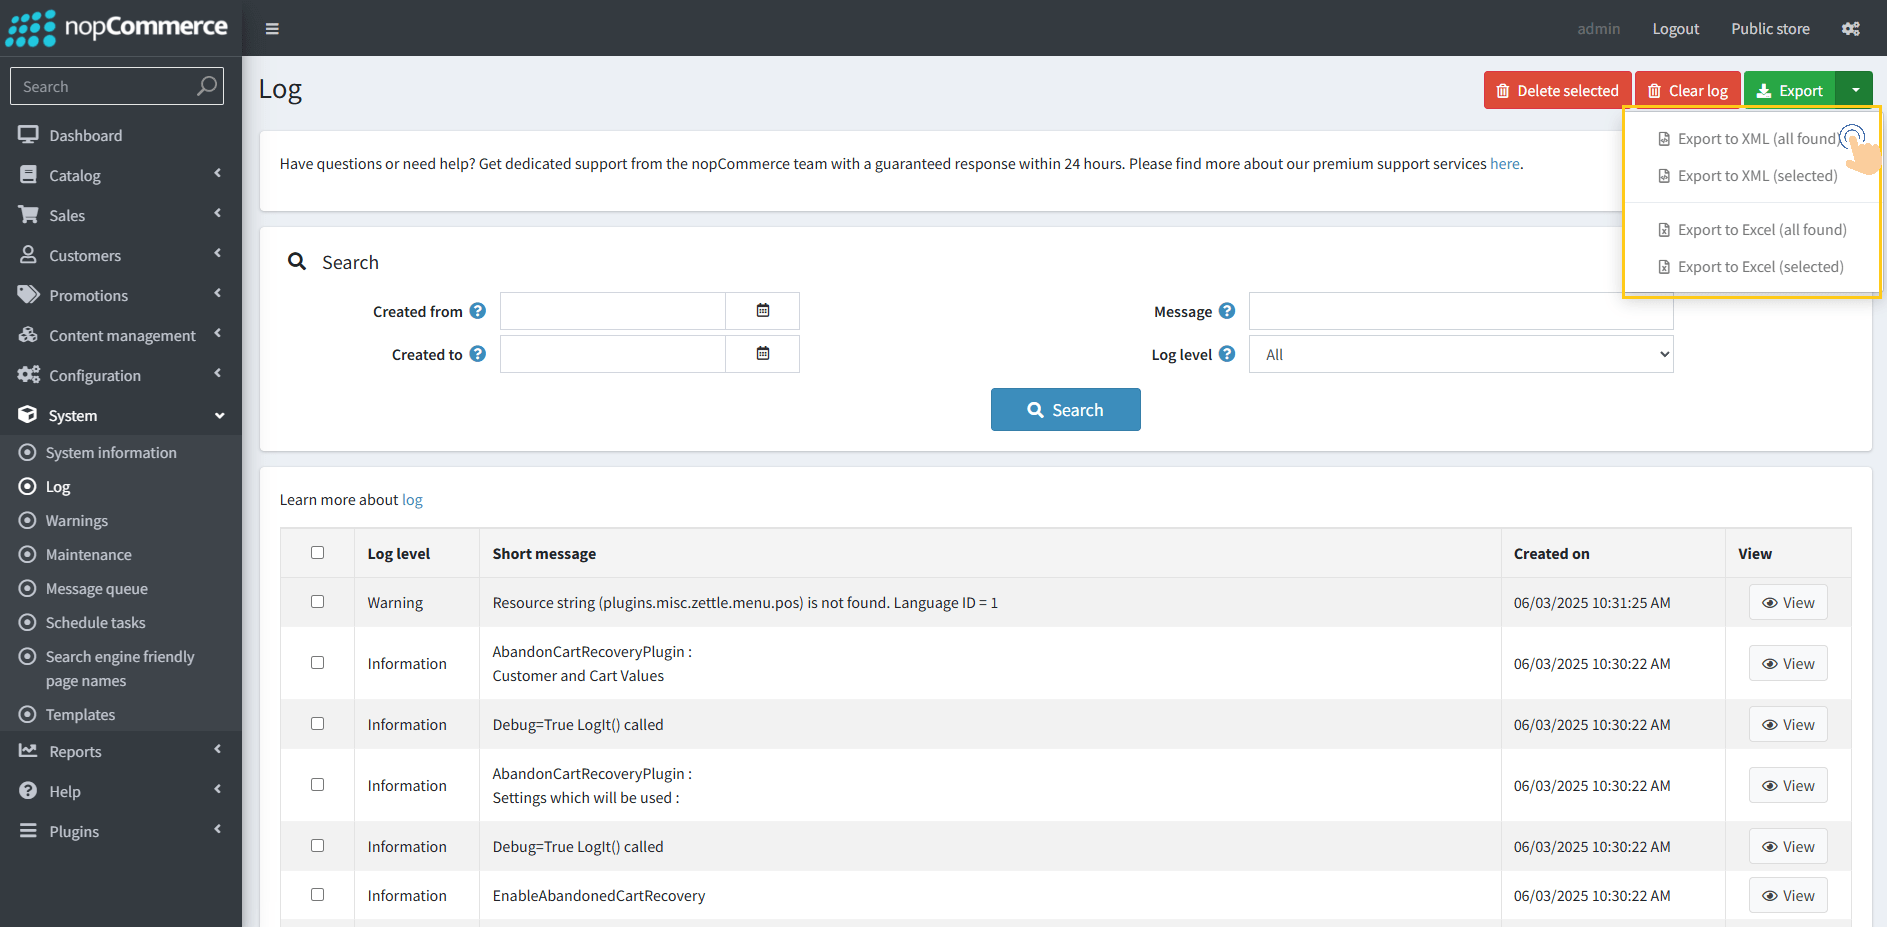Tick the select-all checkbox in table header
Image resolution: width=1887 pixels, height=927 pixels.
(x=317, y=553)
